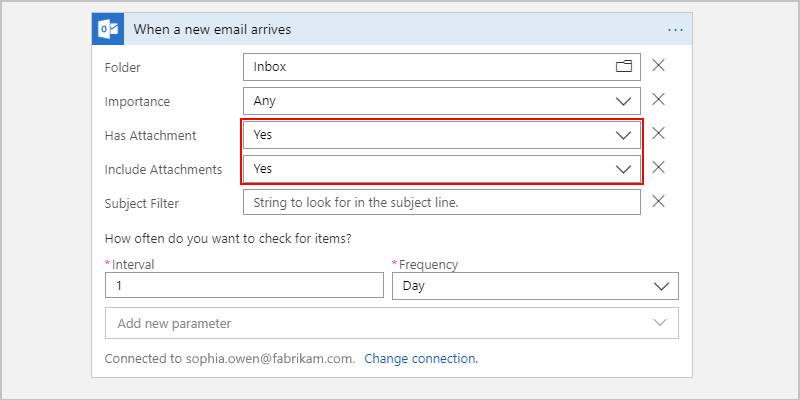The image size is (800, 400).
Task: Open the Has Attachment dropdown
Action: pyautogui.click(x=442, y=135)
